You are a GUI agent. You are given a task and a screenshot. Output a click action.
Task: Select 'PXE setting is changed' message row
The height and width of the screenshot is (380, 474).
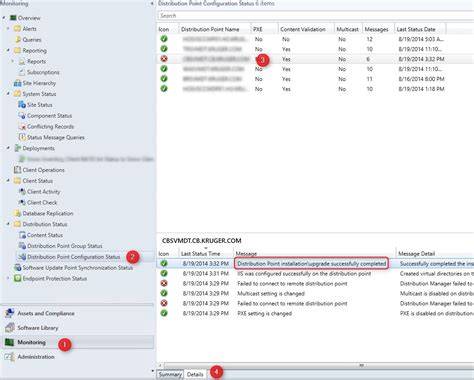315,314
